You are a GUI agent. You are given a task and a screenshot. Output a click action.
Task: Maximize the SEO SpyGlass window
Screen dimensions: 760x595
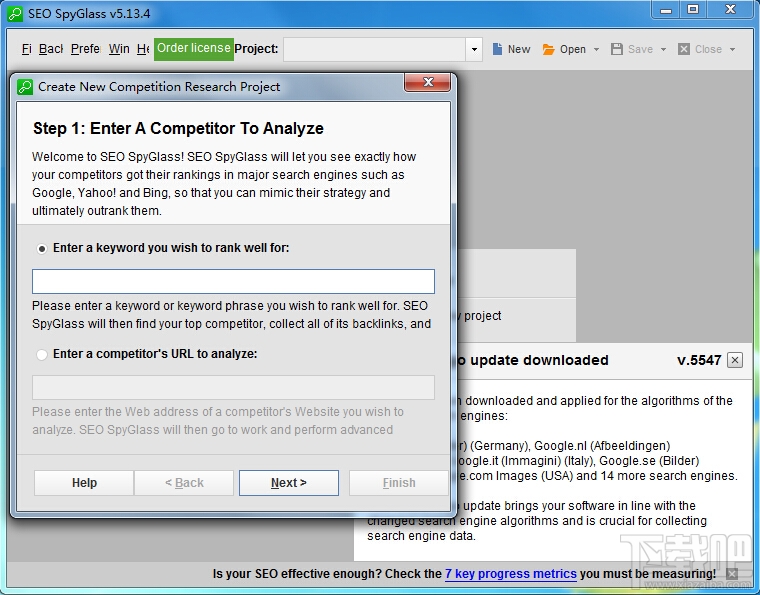click(x=693, y=10)
